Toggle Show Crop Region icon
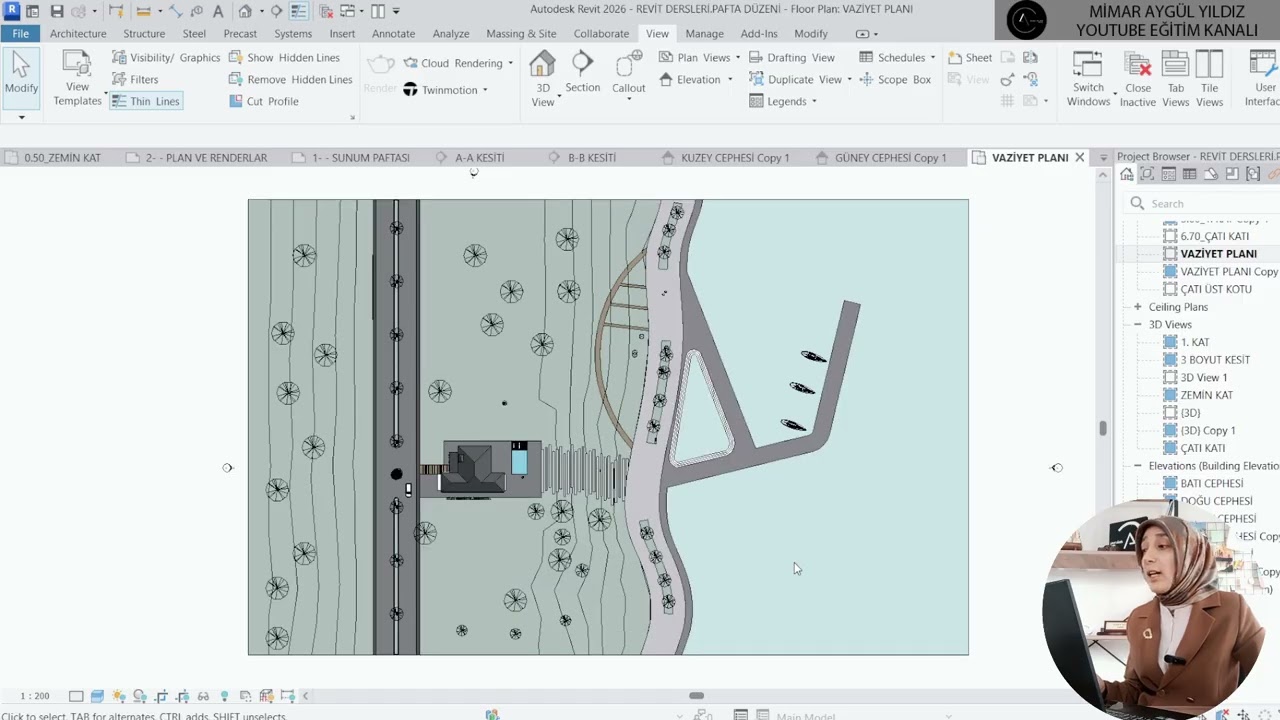Viewport: 1280px width, 720px height. click(x=182, y=696)
